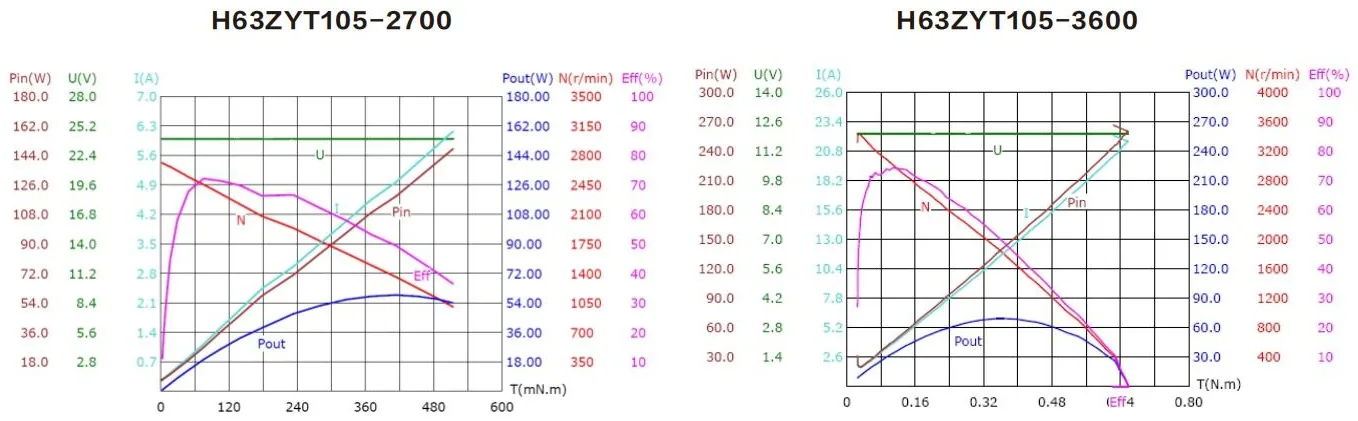This screenshot has width=1358, height=421.
Task: Click the 1750 speed axis value
Action: tap(586, 244)
